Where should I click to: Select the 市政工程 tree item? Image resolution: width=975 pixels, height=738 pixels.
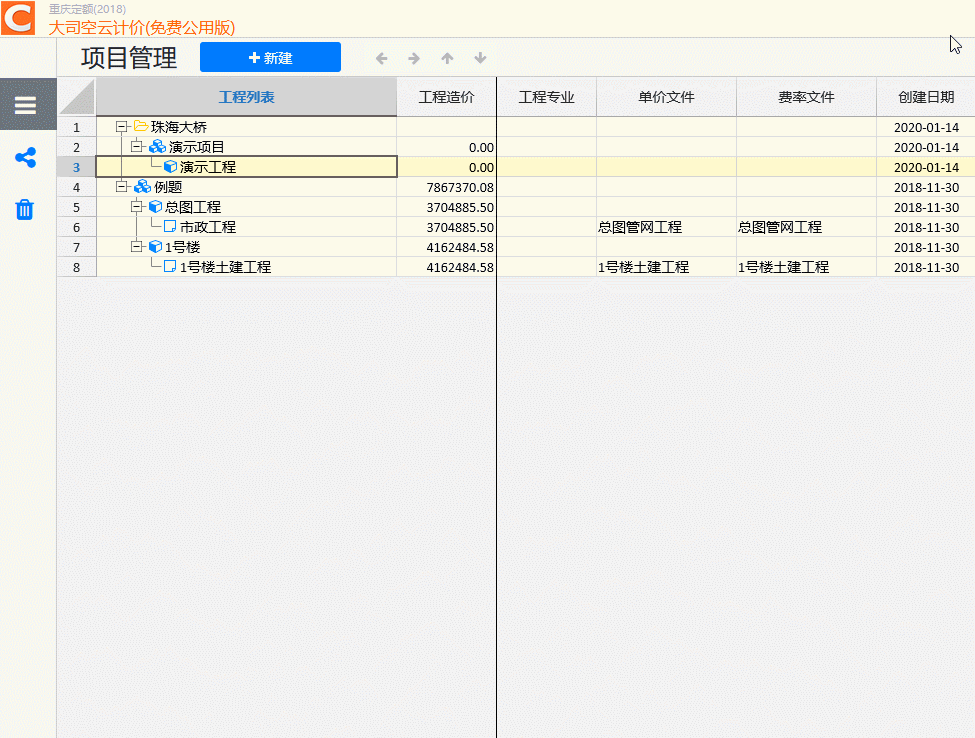coord(207,227)
